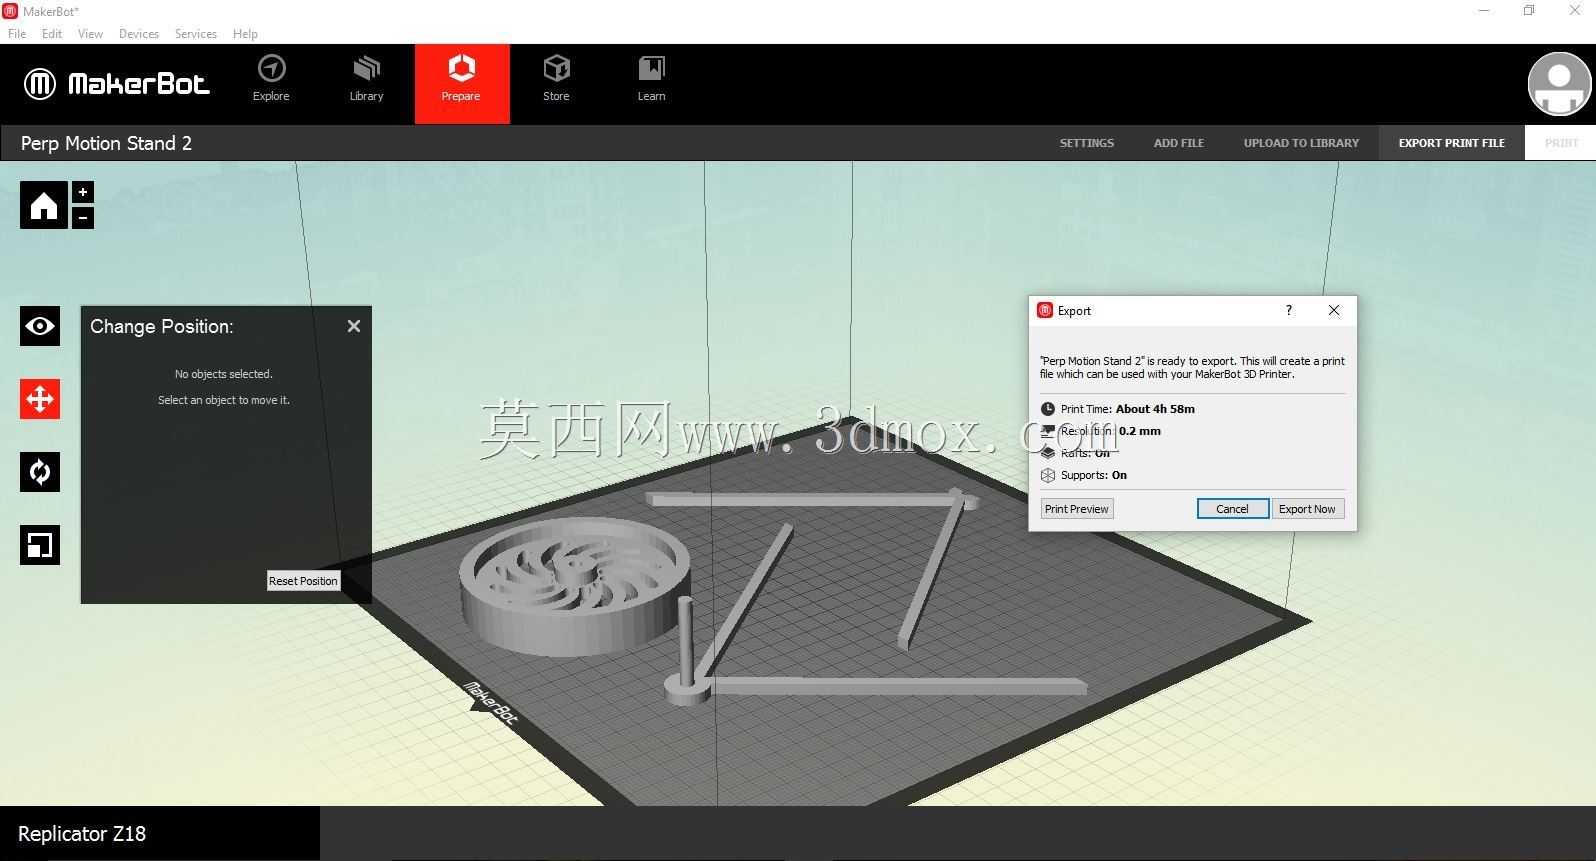The height and width of the screenshot is (861, 1596).
Task: Open Print Preview from Export dialog
Action: coord(1077,509)
